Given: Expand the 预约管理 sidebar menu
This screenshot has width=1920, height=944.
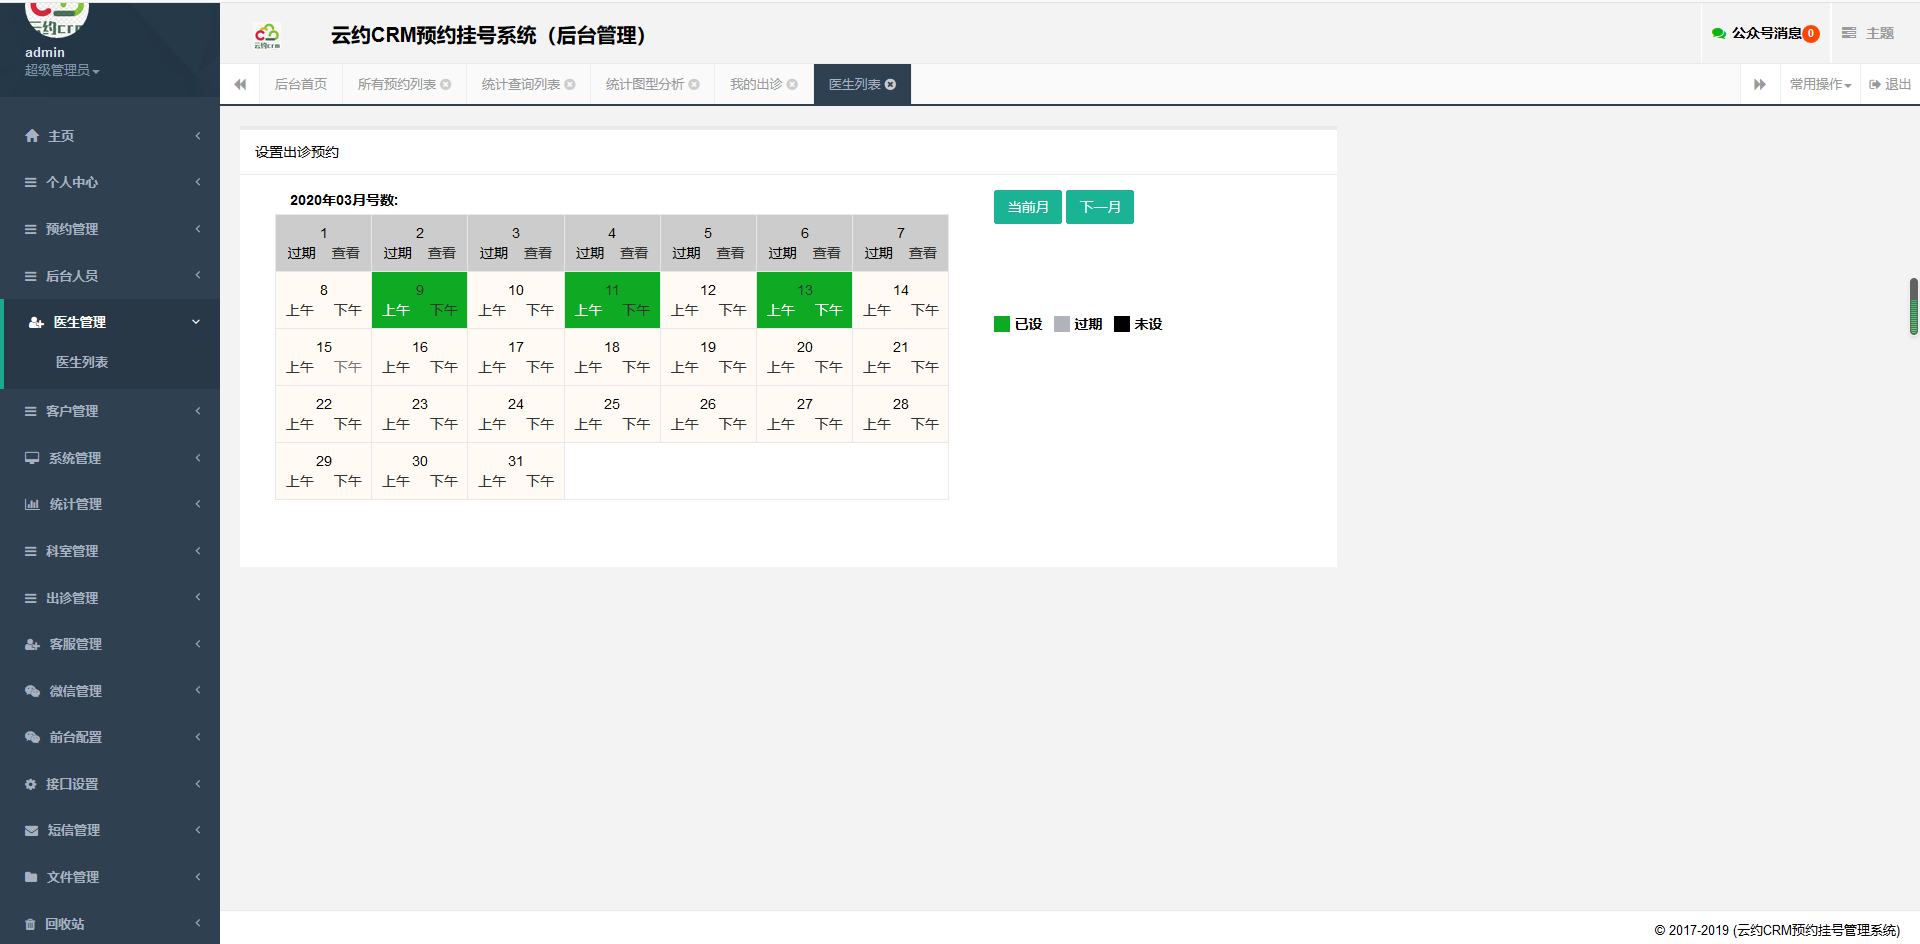Looking at the screenshot, I should [x=72, y=229].
